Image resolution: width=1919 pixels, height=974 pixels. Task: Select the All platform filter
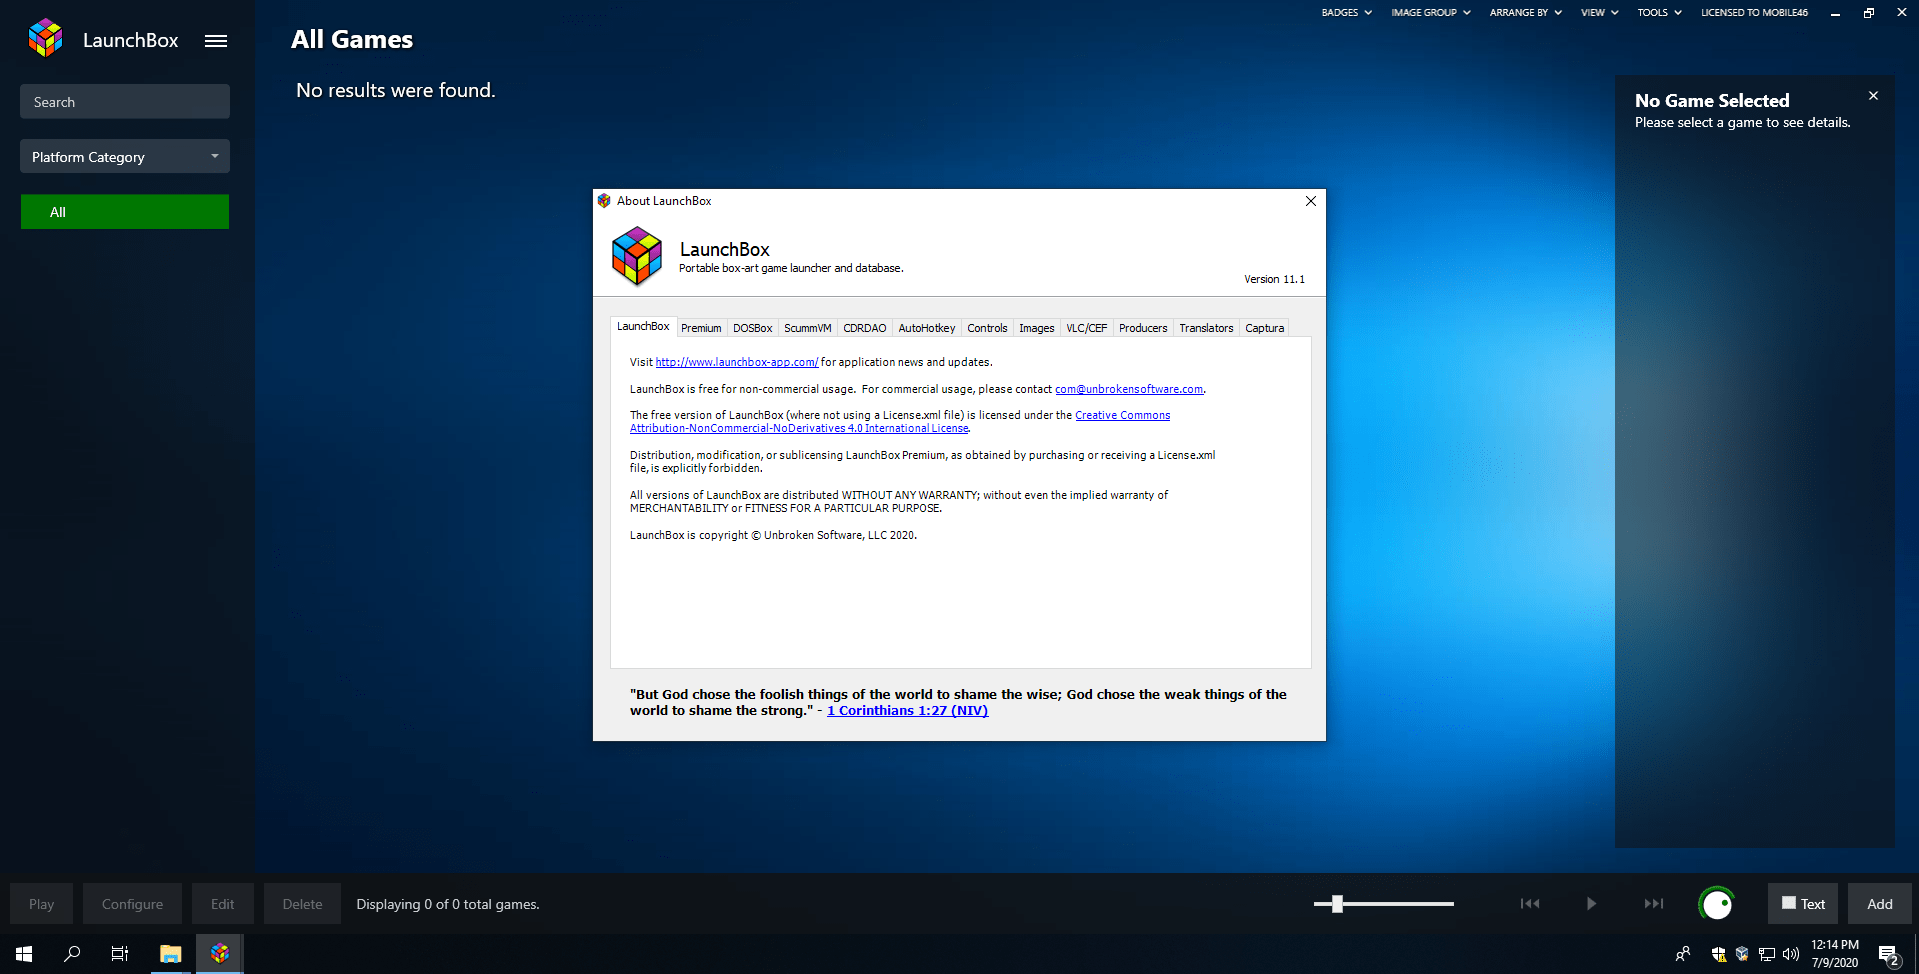click(125, 212)
